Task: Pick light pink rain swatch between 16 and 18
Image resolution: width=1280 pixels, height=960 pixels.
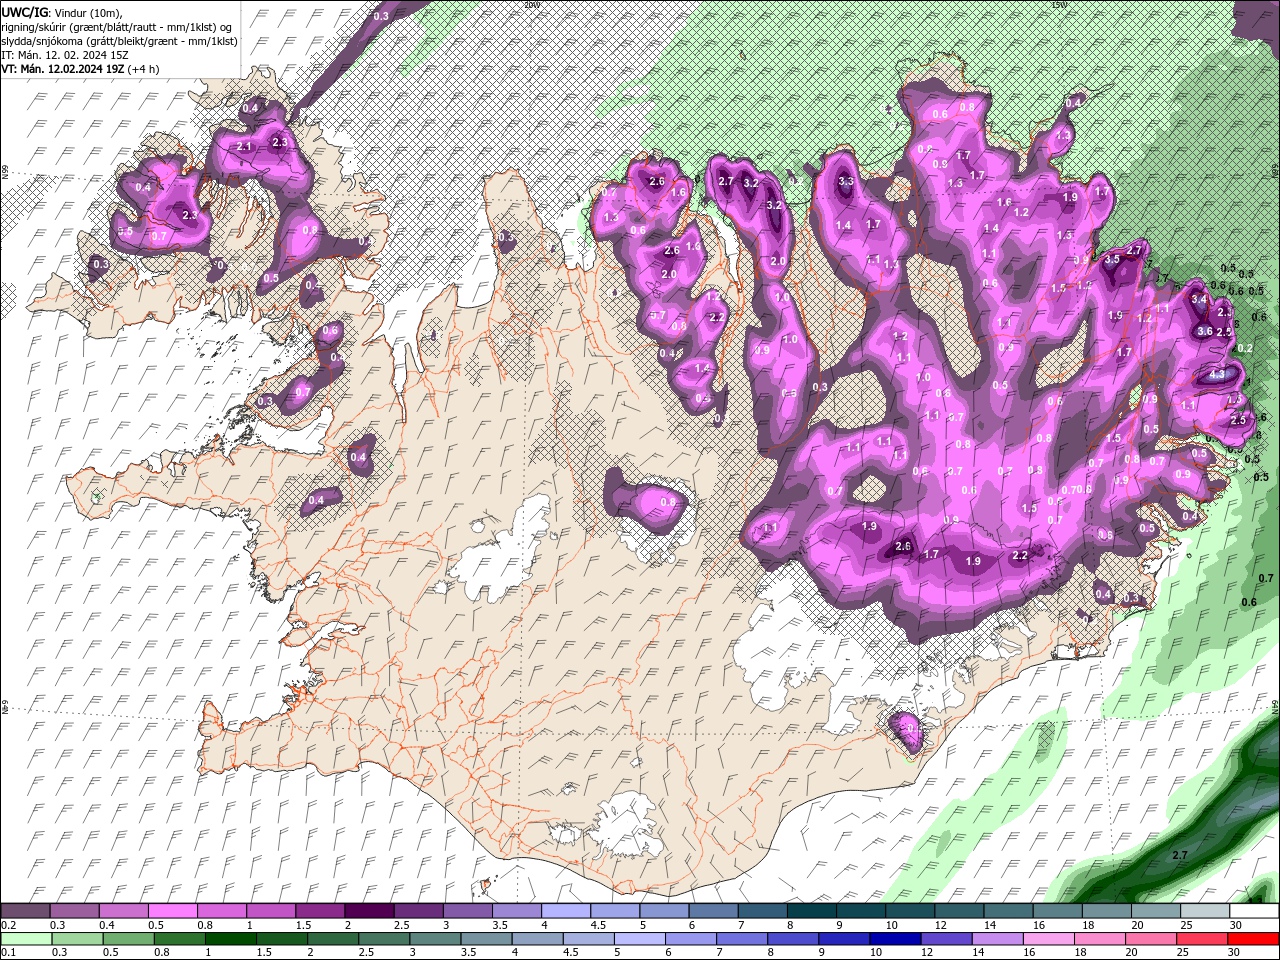Action: tap(1049, 939)
